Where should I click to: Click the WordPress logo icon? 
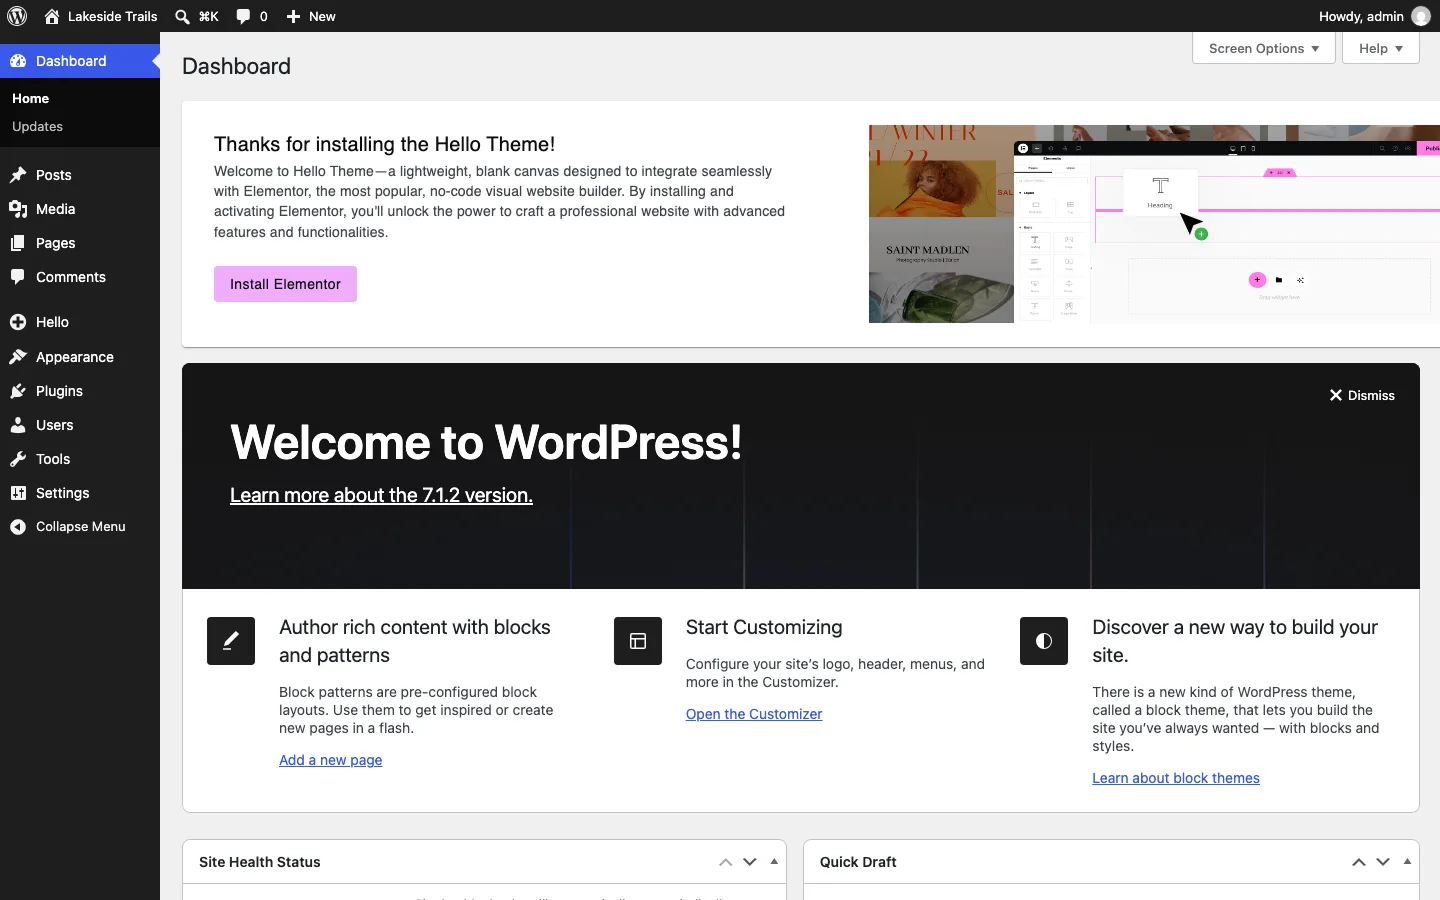click(17, 16)
